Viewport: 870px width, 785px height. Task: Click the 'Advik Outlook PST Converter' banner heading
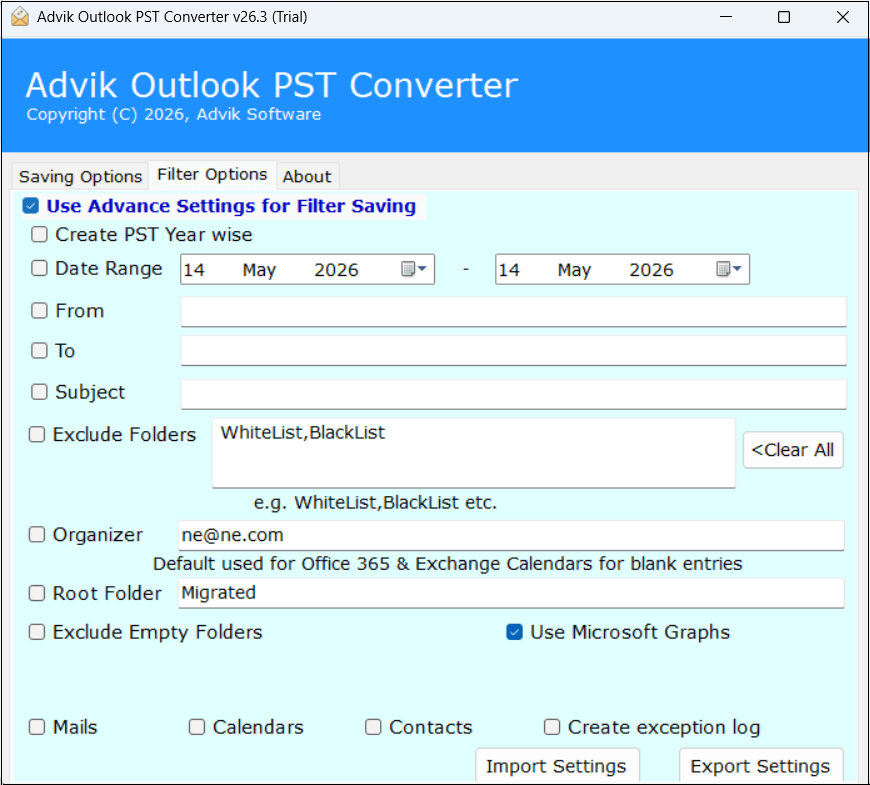coord(272,85)
